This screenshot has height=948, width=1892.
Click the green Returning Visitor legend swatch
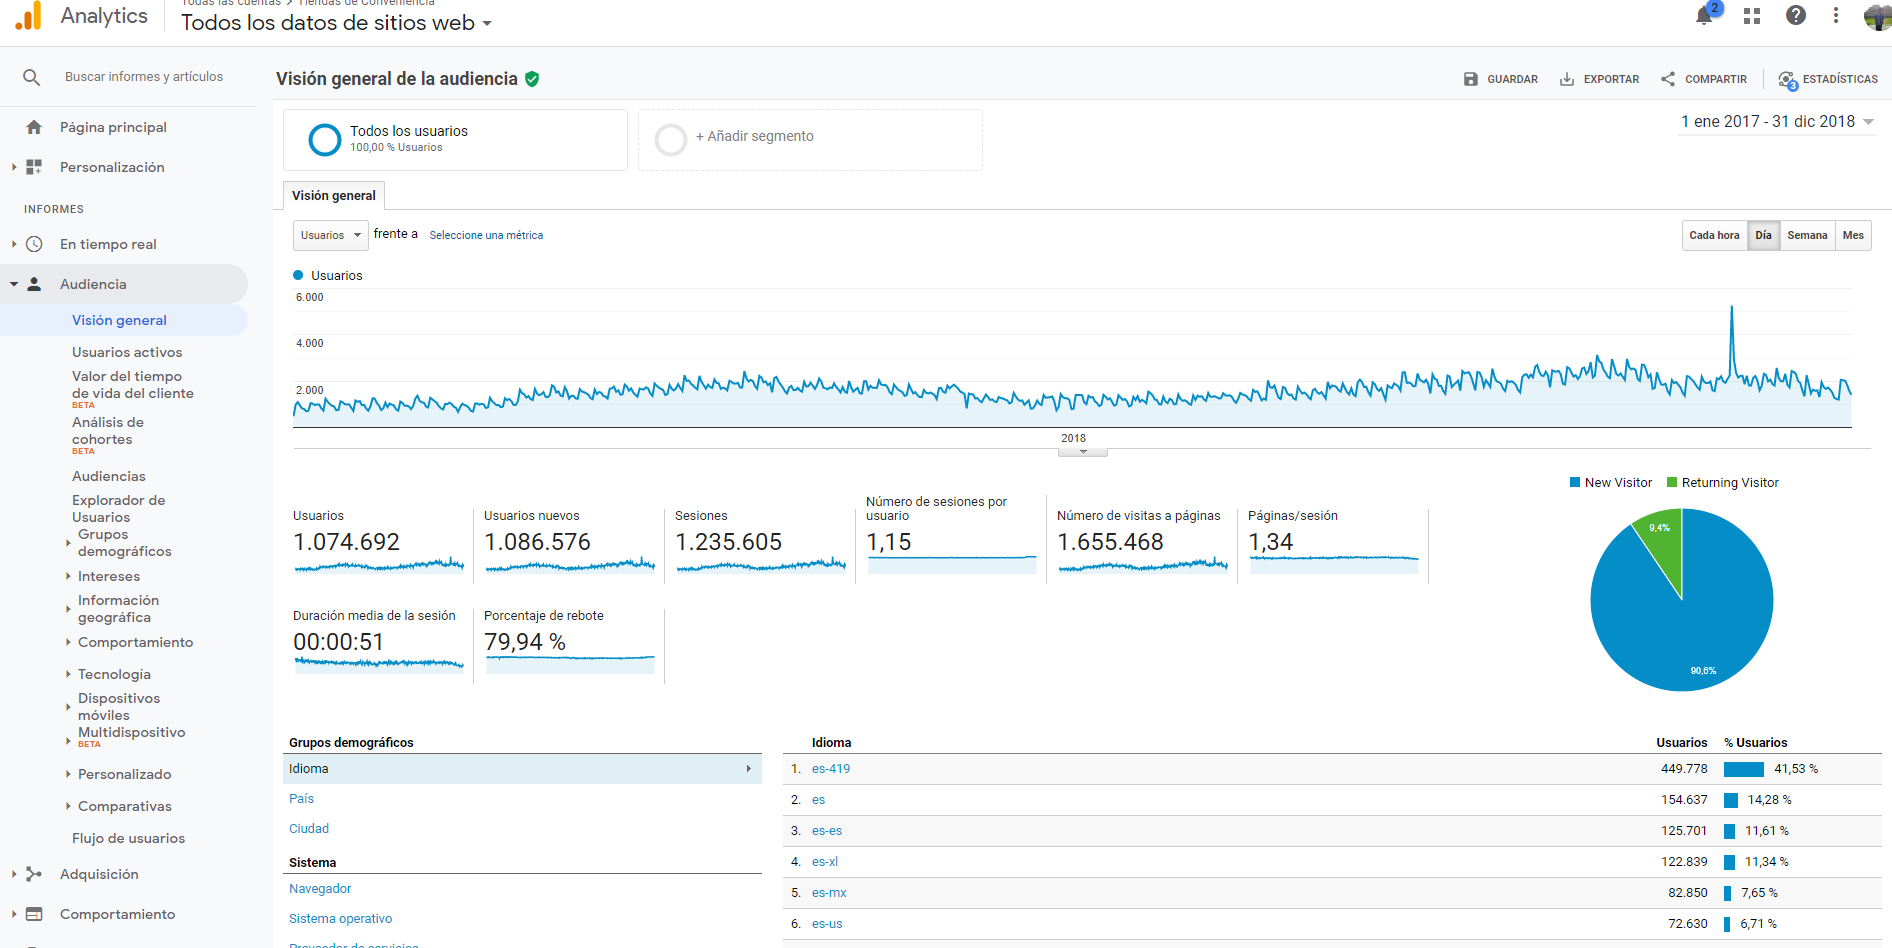click(x=1672, y=483)
